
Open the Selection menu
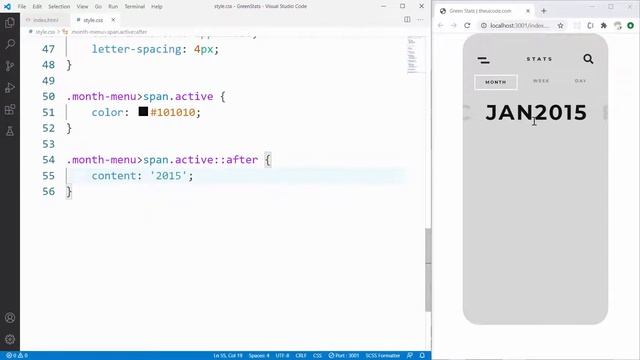[x=59, y=7]
